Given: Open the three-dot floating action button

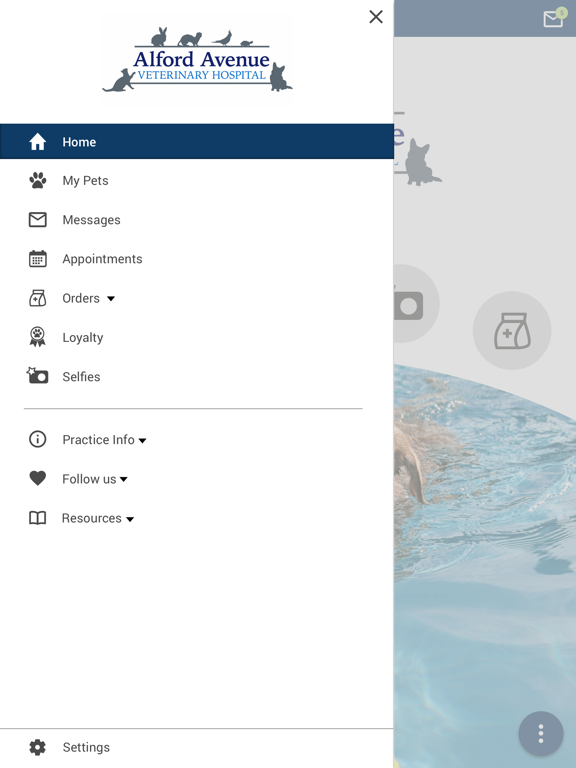Looking at the screenshot, I should [541, 734].
